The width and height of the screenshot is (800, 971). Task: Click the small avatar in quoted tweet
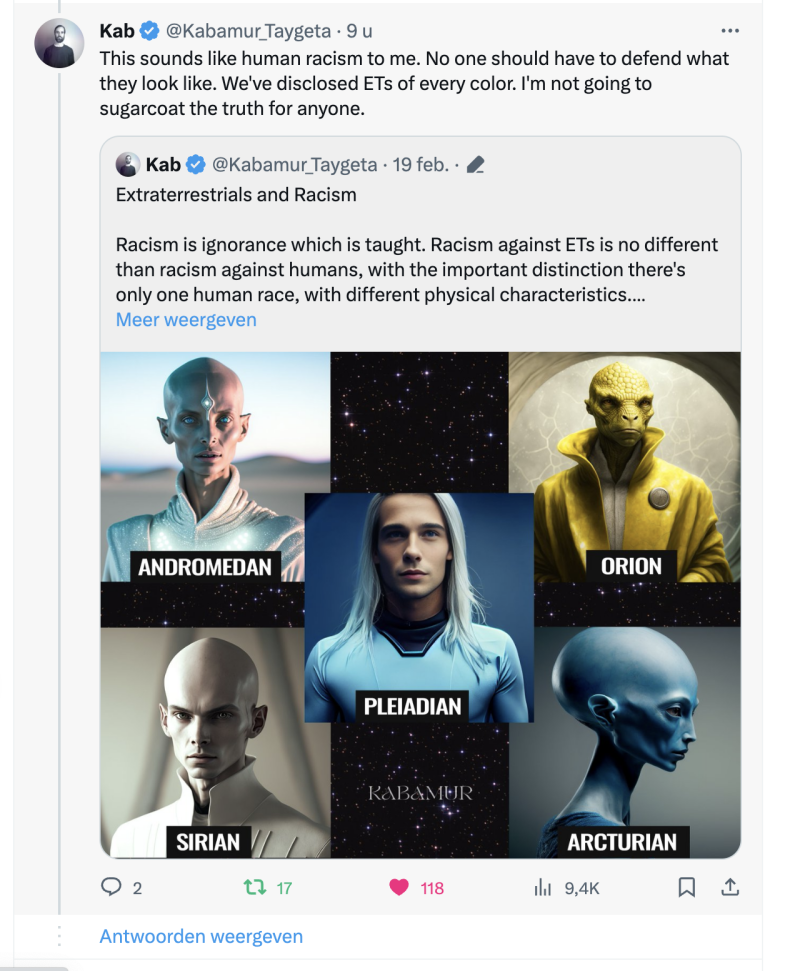[127, 164]
